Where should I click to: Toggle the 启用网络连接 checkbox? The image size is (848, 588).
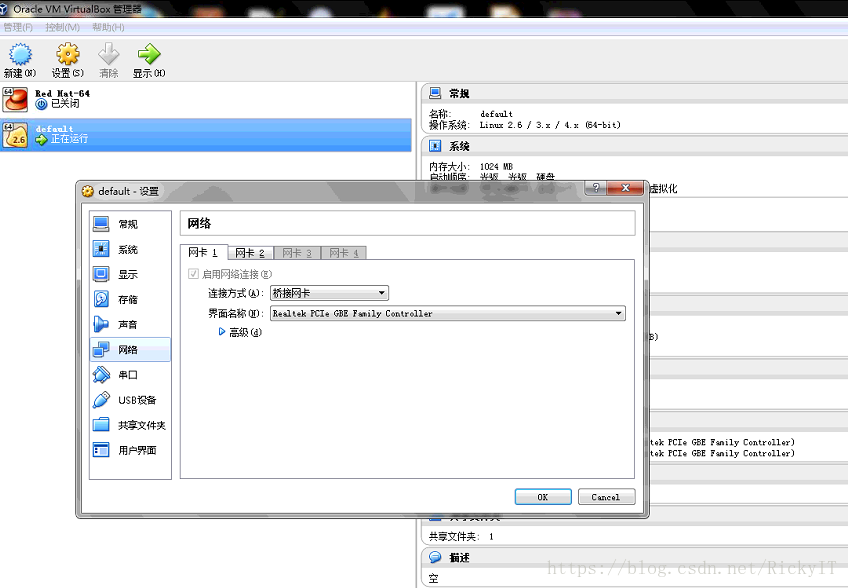[193, 274]
